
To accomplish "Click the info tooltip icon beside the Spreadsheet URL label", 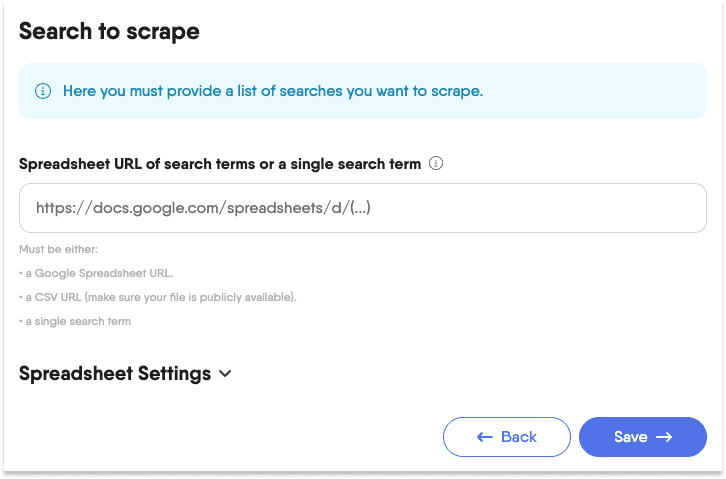I will pyautogui.click(x=436, y=163).
